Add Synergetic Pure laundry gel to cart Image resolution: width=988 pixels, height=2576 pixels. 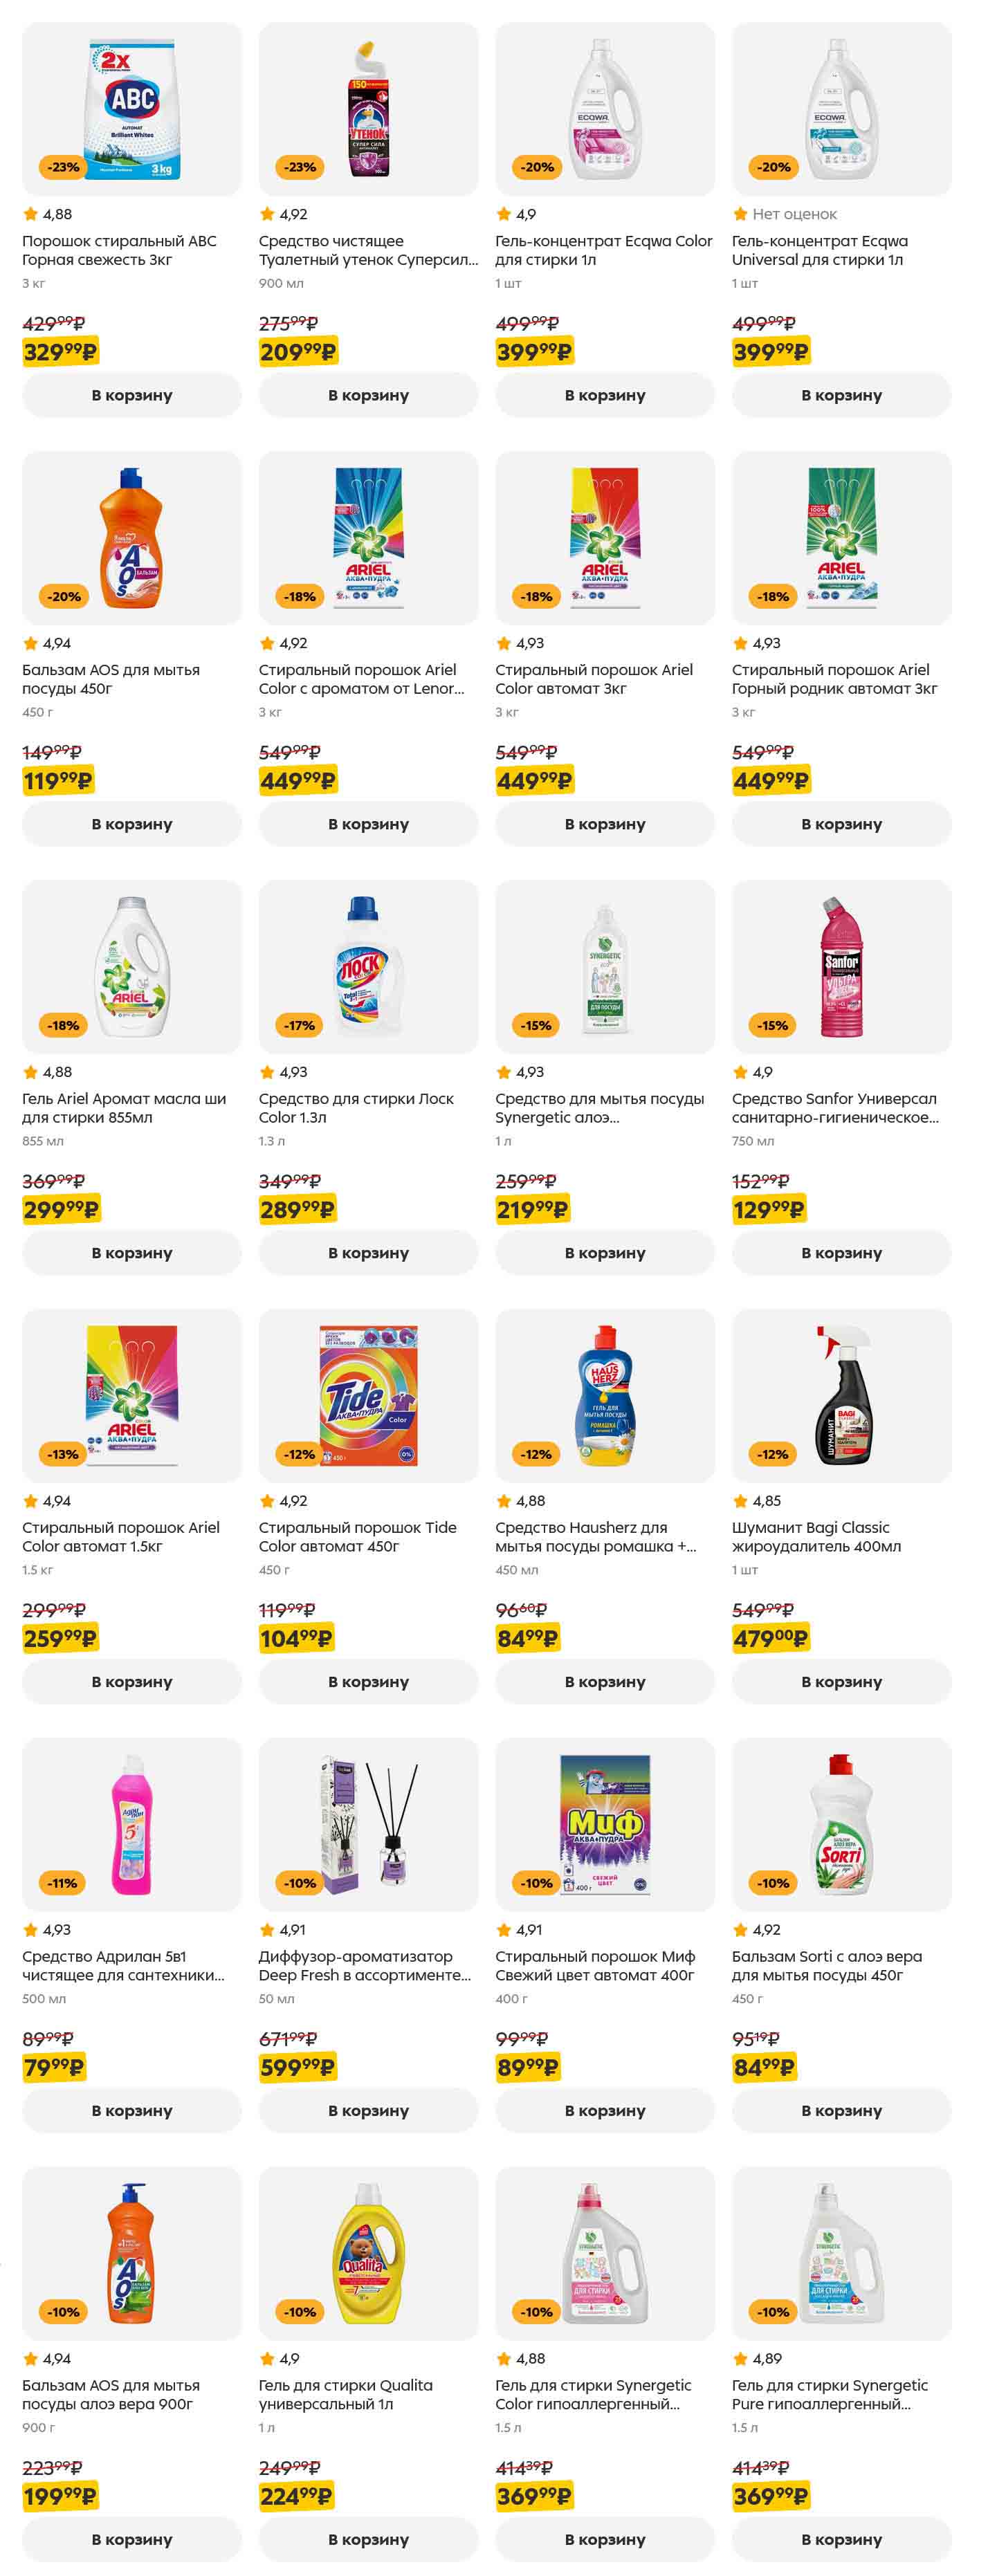coord(841,2539)
